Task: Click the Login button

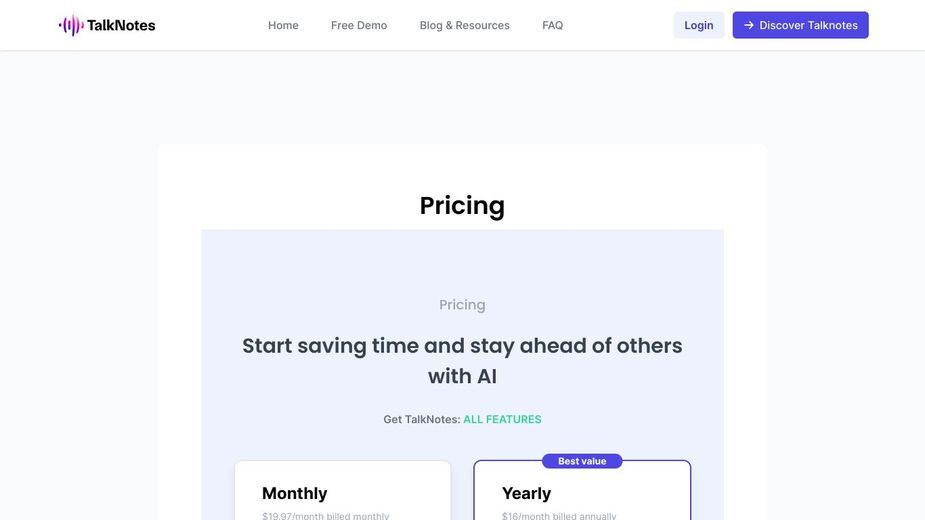Action: pos(698,25)
